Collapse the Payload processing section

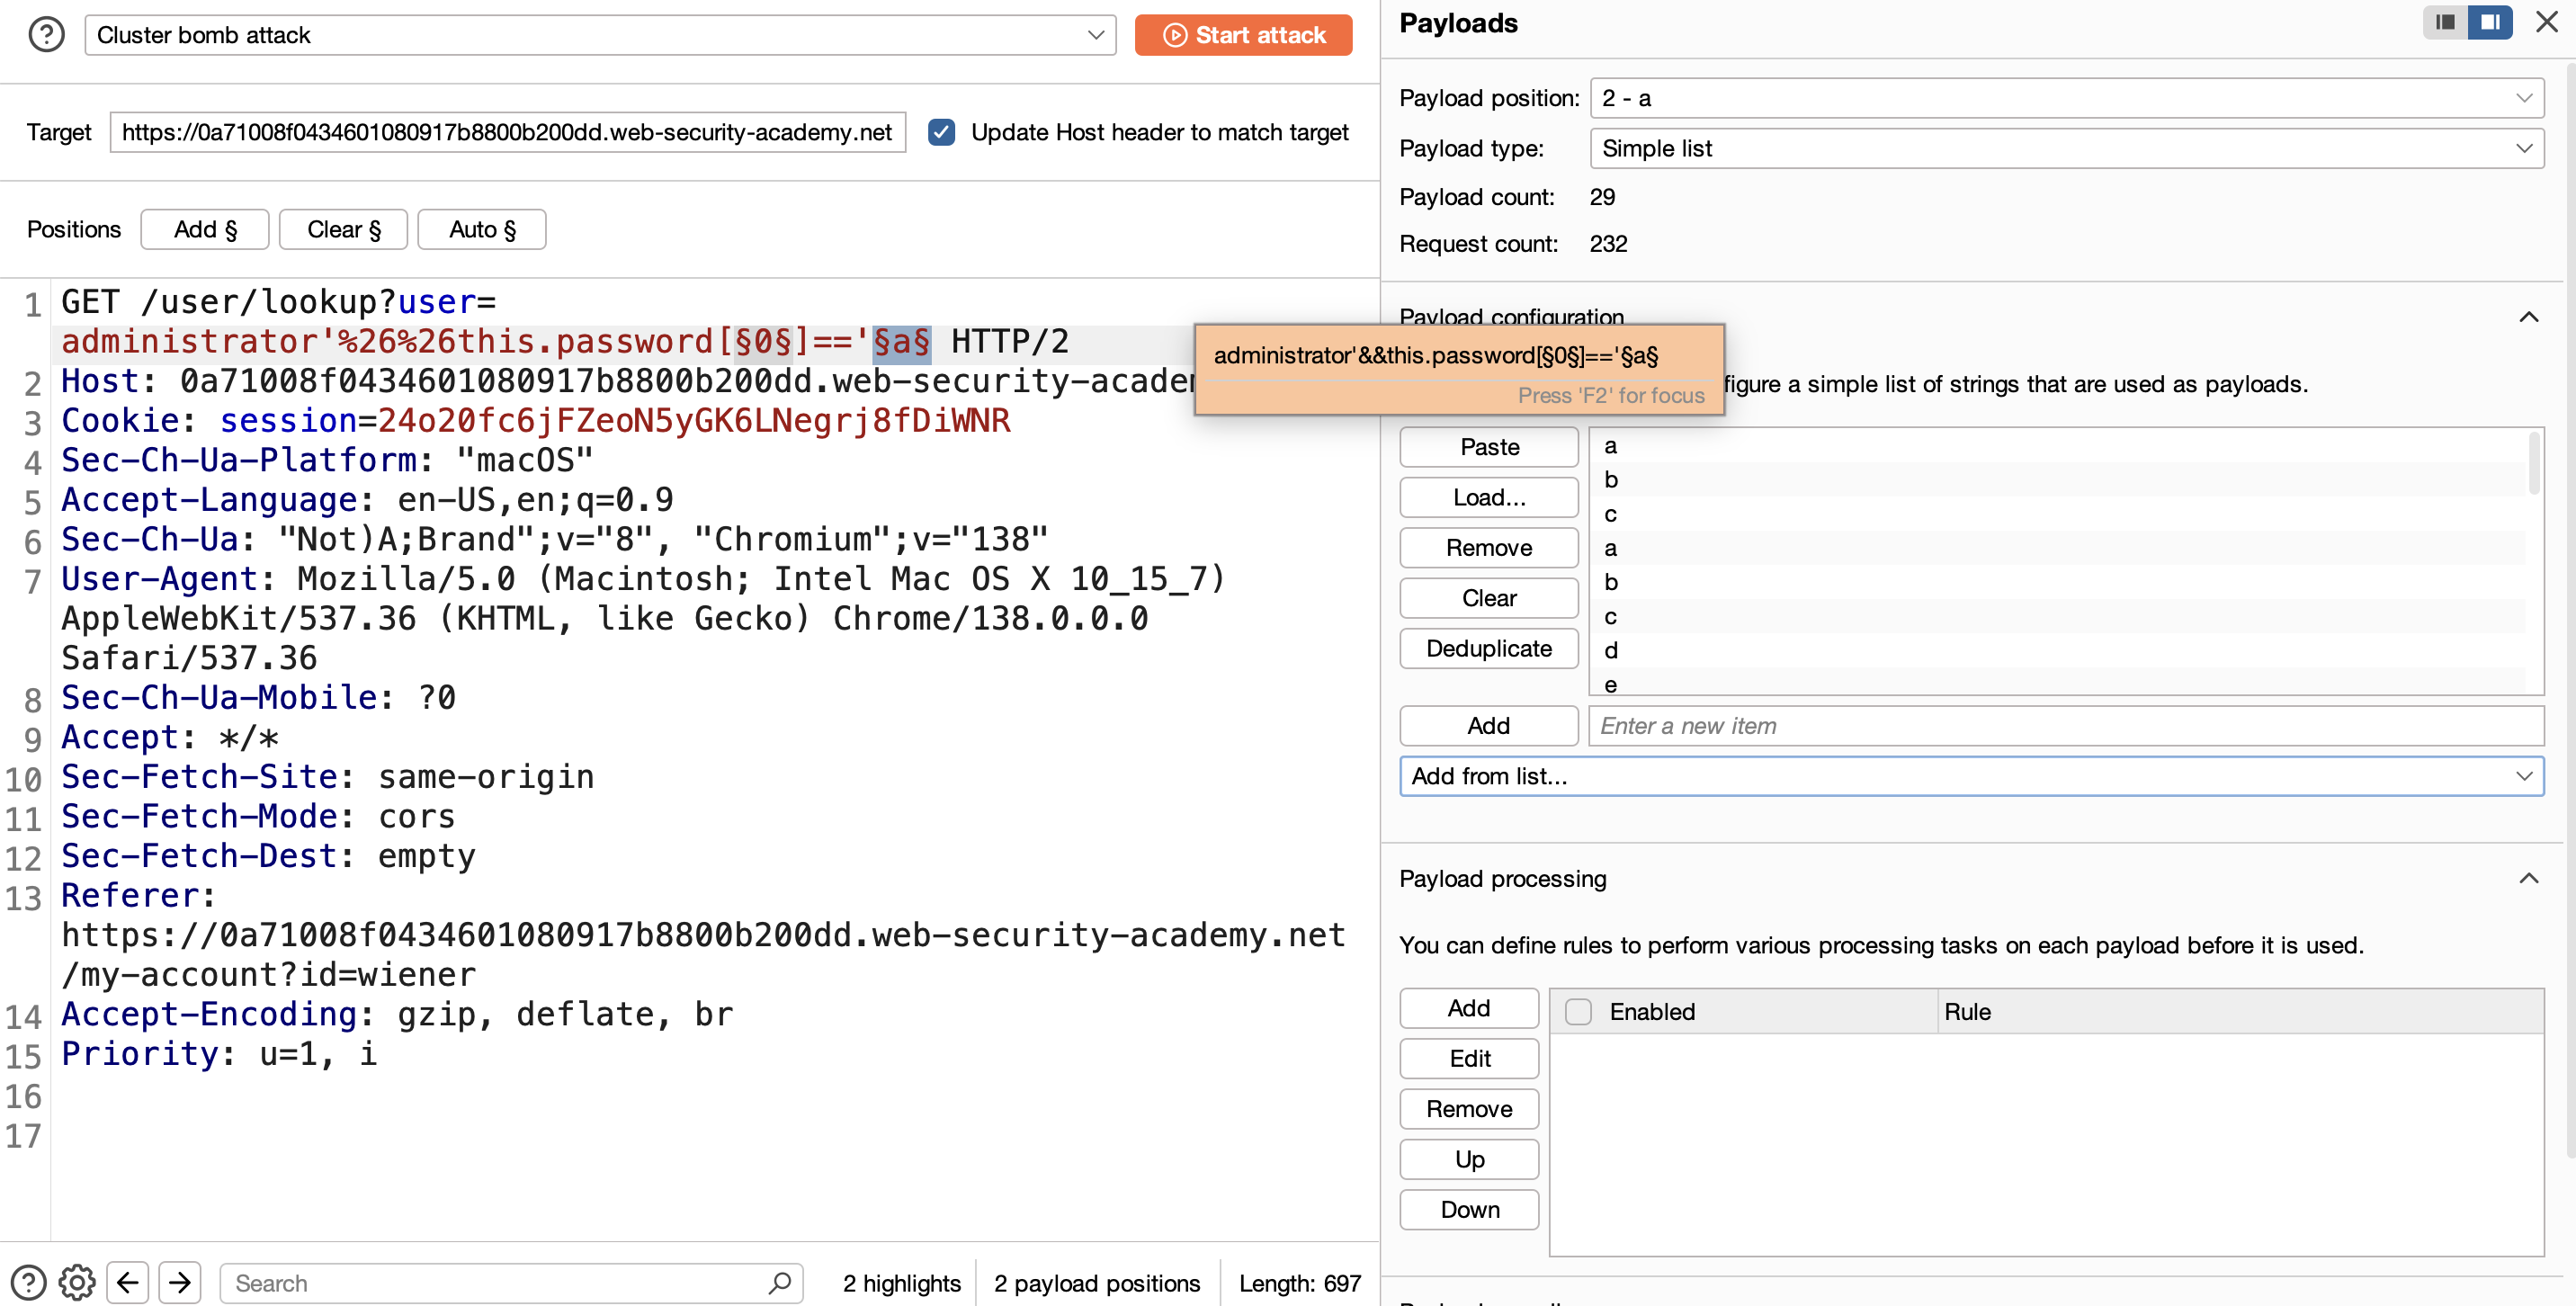pos(2528,878)
